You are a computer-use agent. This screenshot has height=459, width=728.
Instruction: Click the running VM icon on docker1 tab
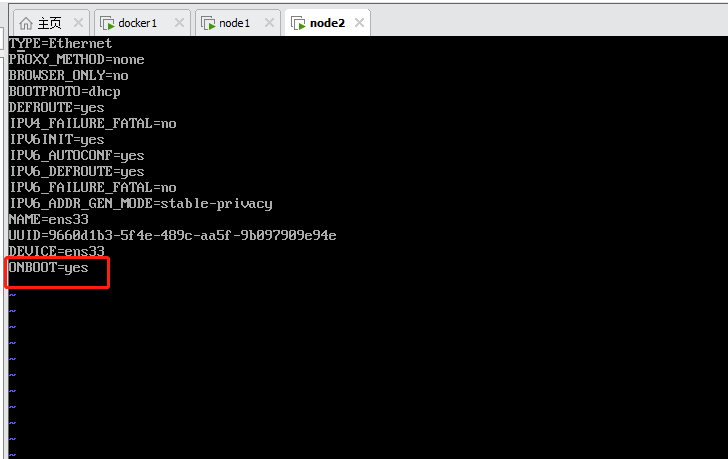[107, 23]
